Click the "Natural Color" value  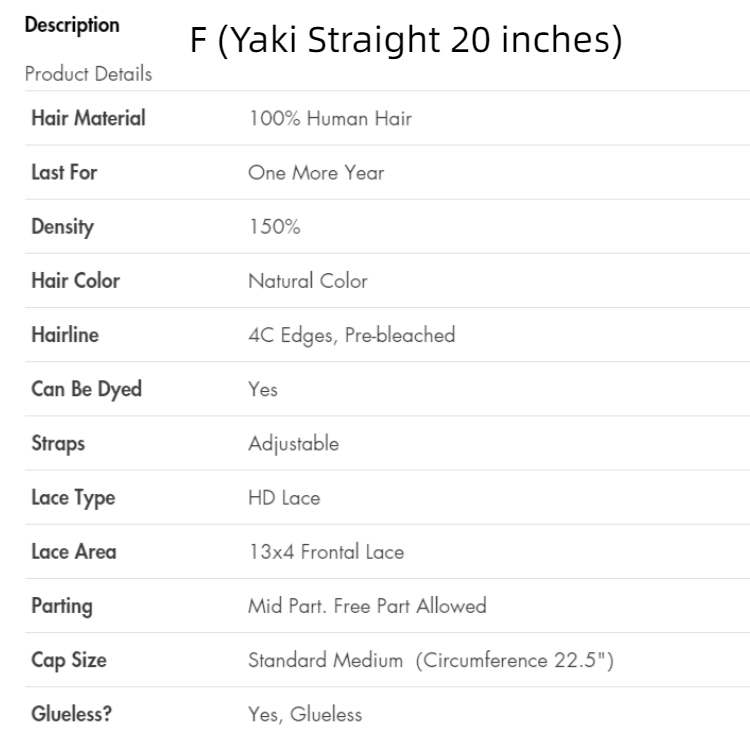point(307,281)
